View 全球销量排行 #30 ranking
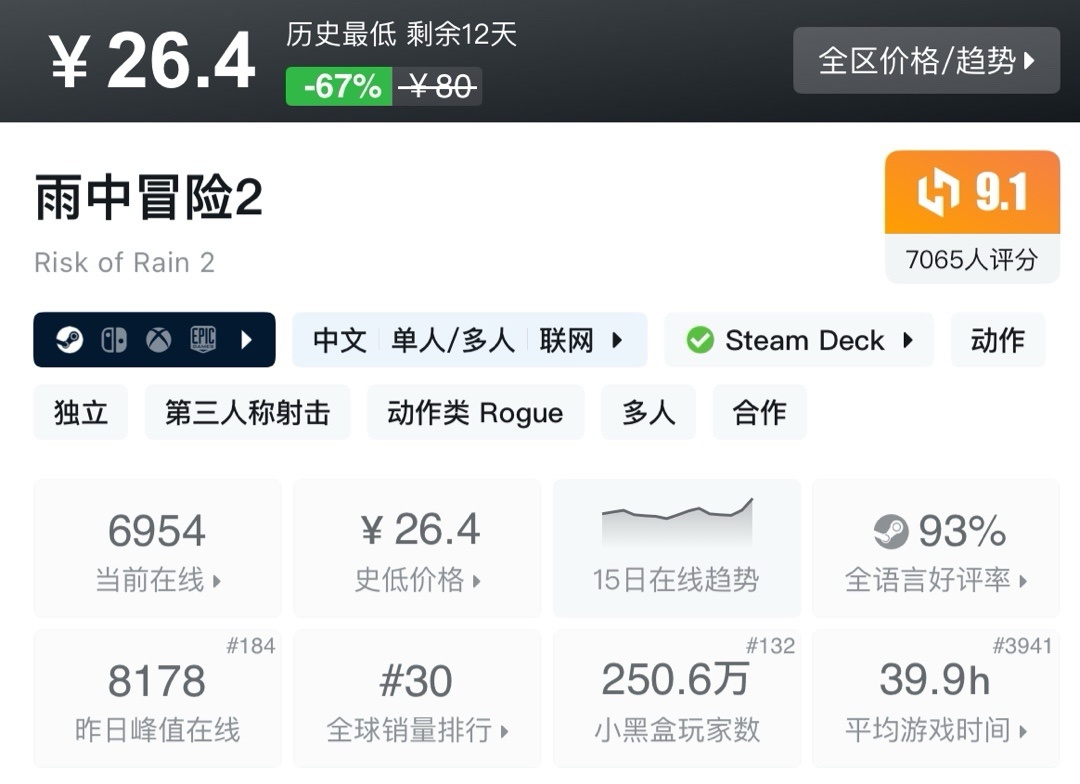The width and height of the screenshot is (1080, 784). (x=417, y=699)
